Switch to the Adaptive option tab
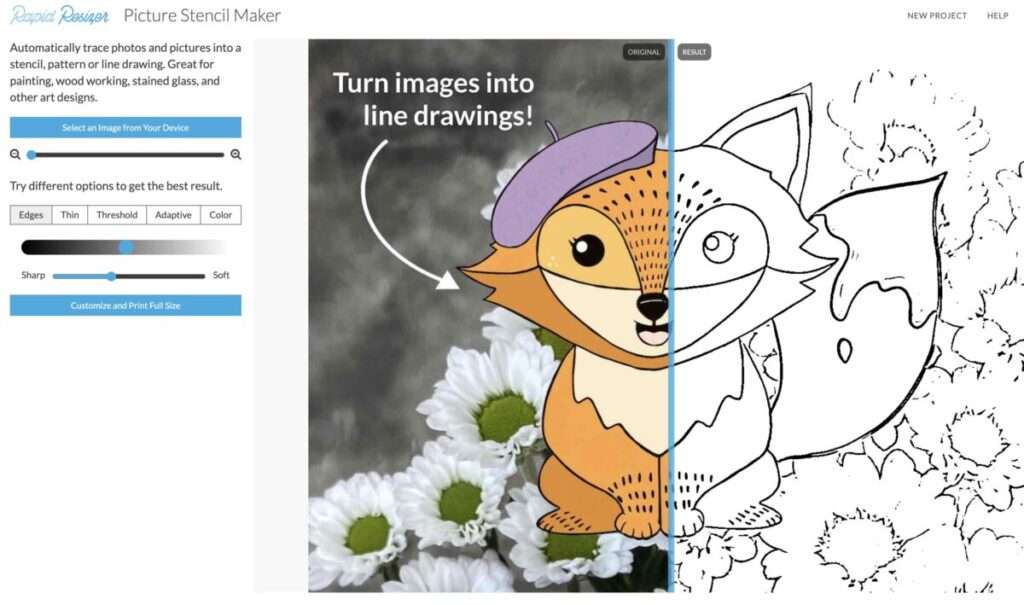Viewport: 1024px width, 605px height. pyautogui.click(x=173, y=215)
